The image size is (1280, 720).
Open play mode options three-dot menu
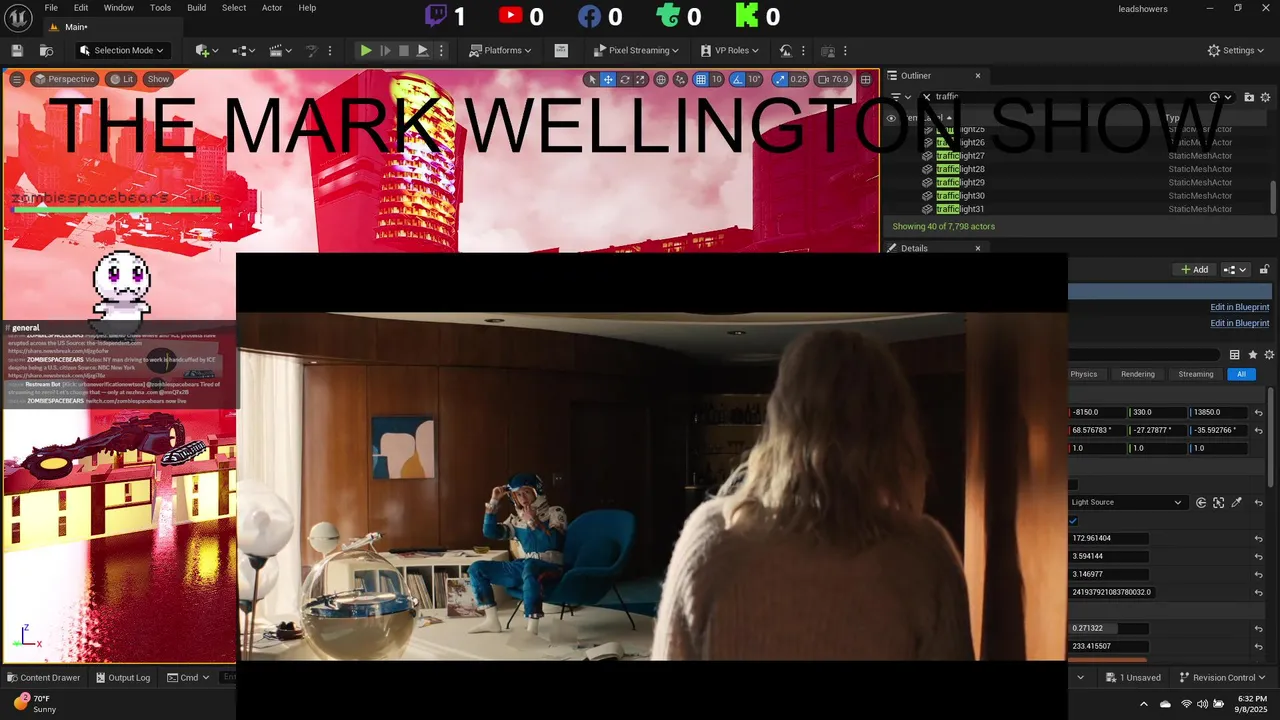coord(441,50)
